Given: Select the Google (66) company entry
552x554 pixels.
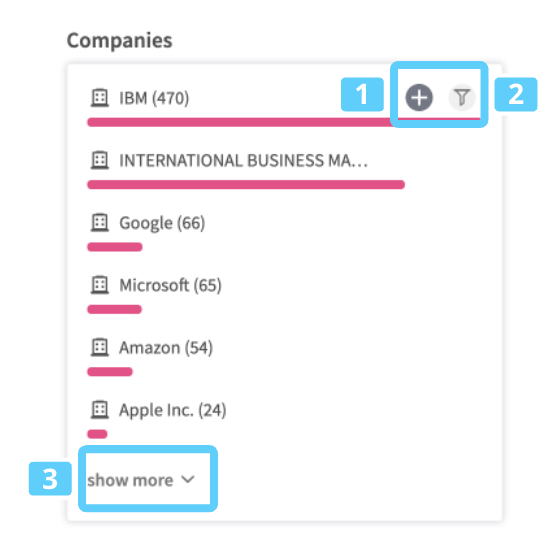Looking at the screenshot, I should pyautogui.click(x=162, y=223).
